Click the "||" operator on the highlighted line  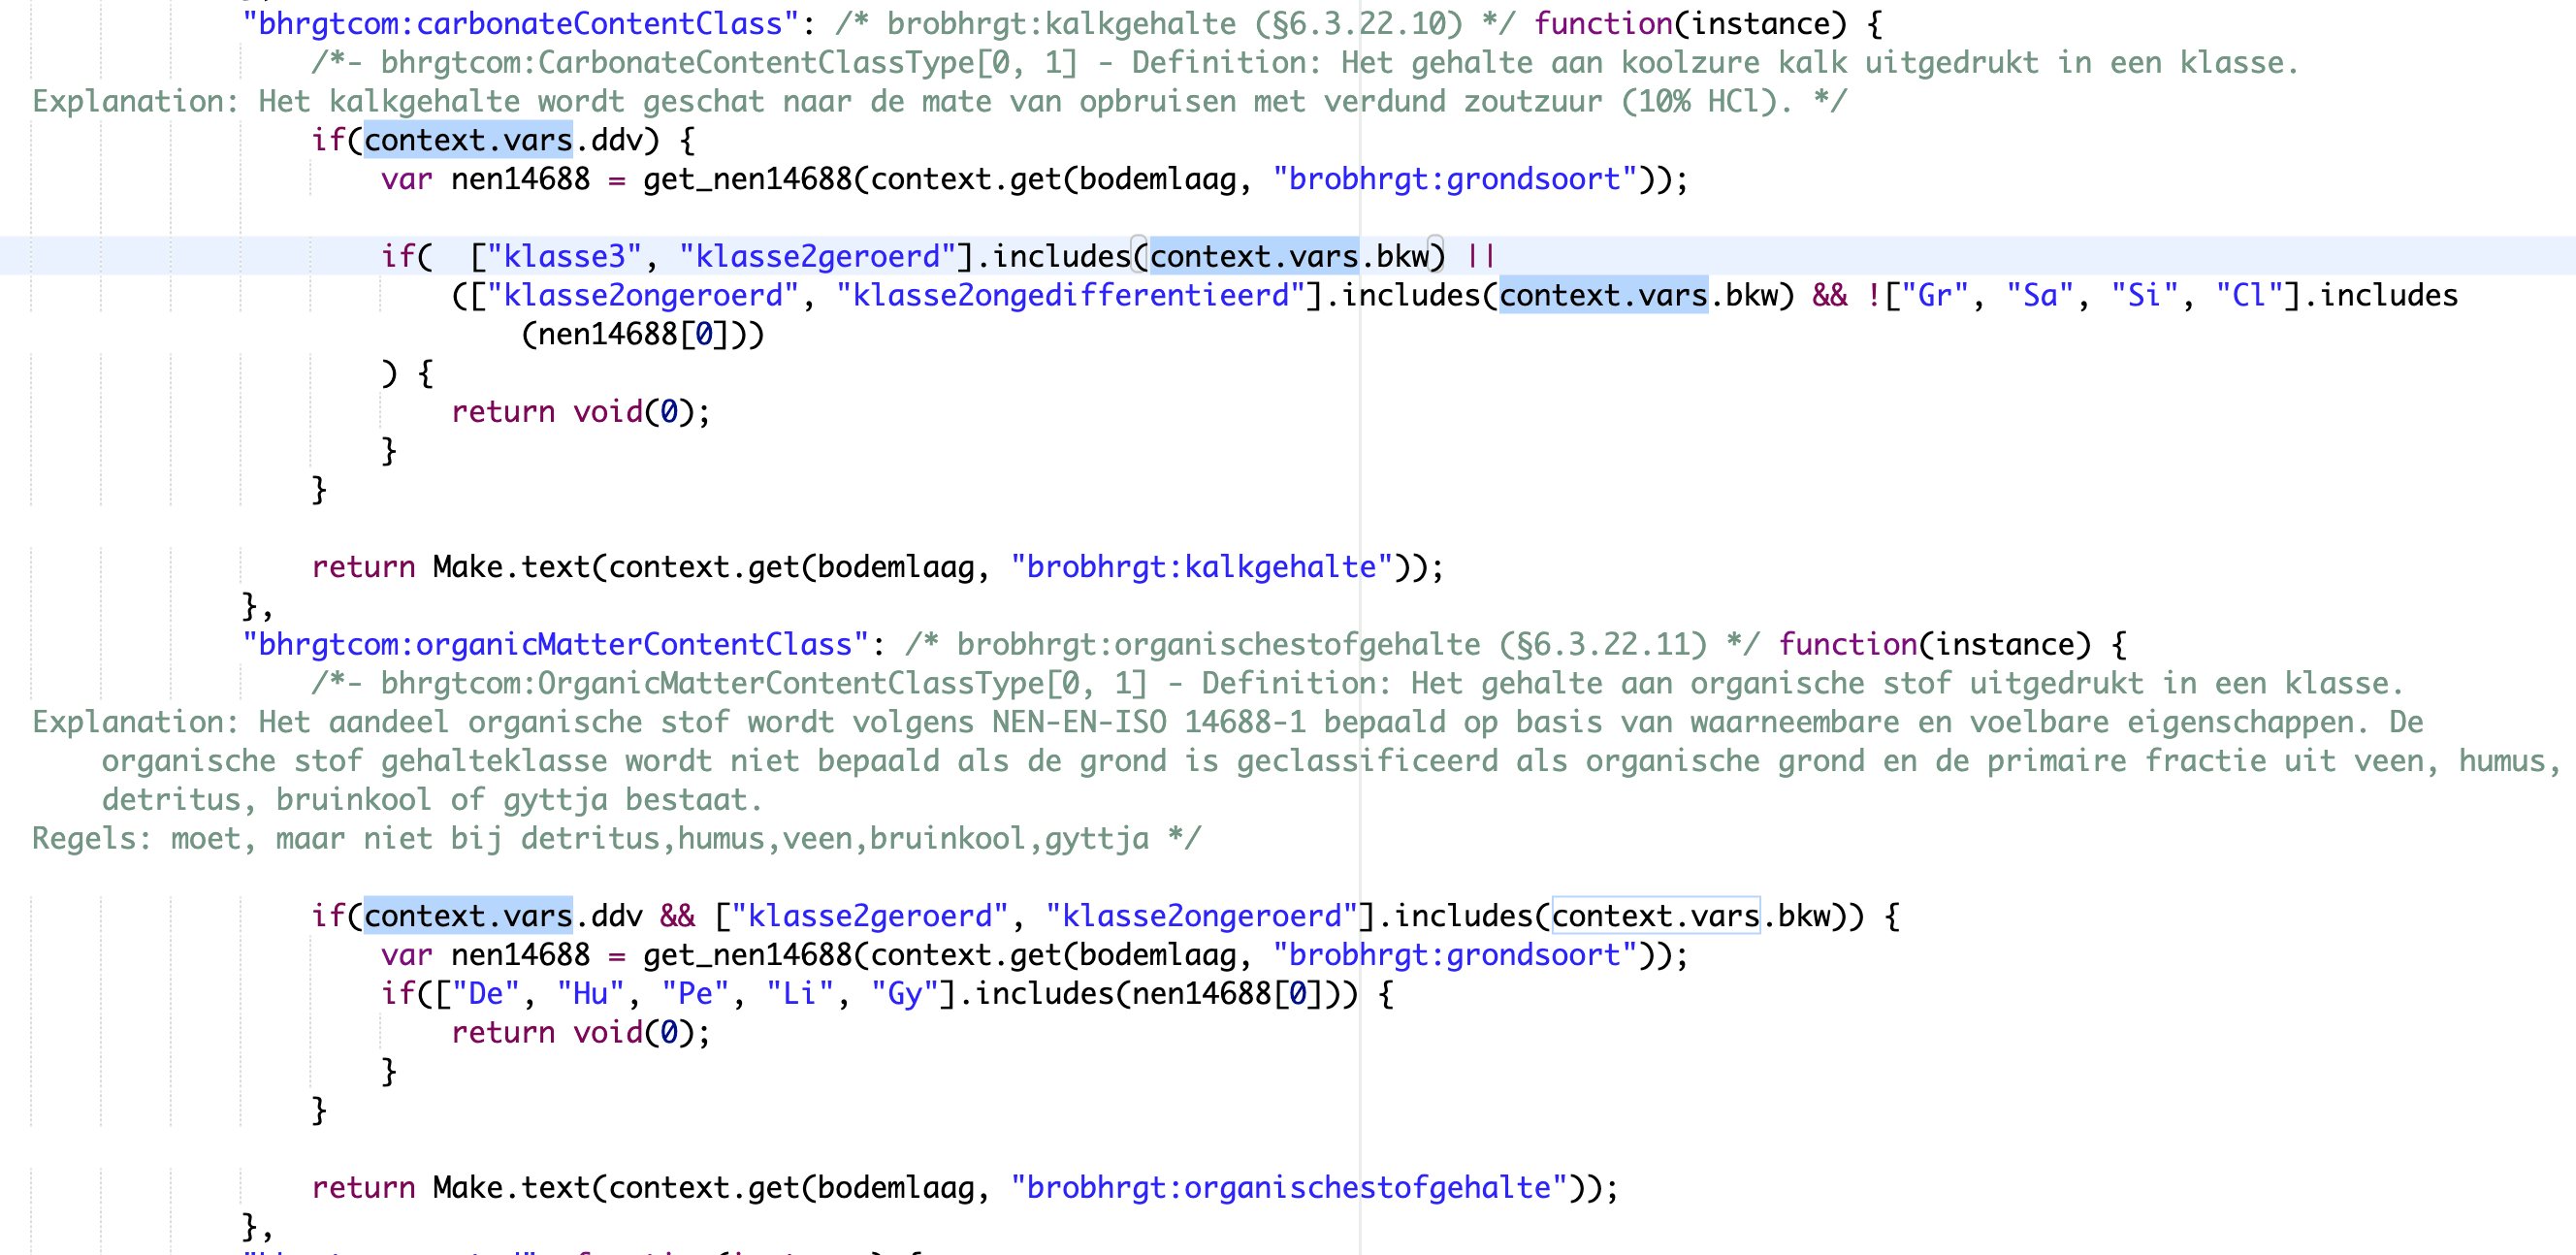tap(1481, 257)
